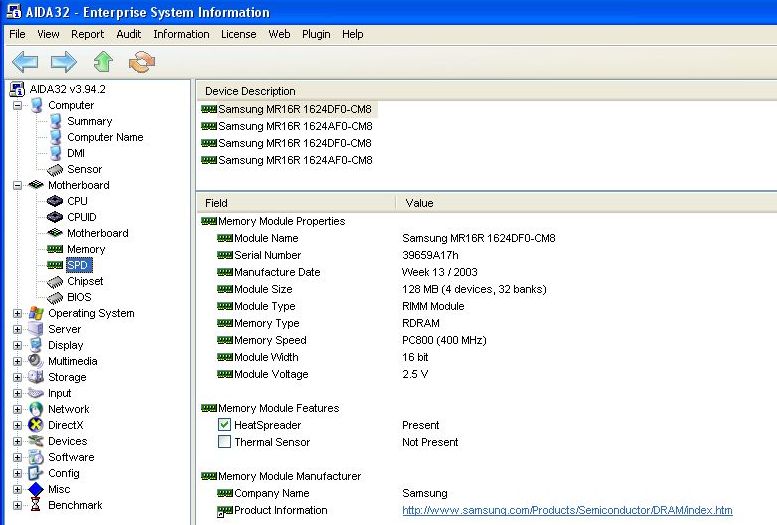This screenshot has height=525, width=777.
Task: Select the Input tree item
Action: point(59,393)
